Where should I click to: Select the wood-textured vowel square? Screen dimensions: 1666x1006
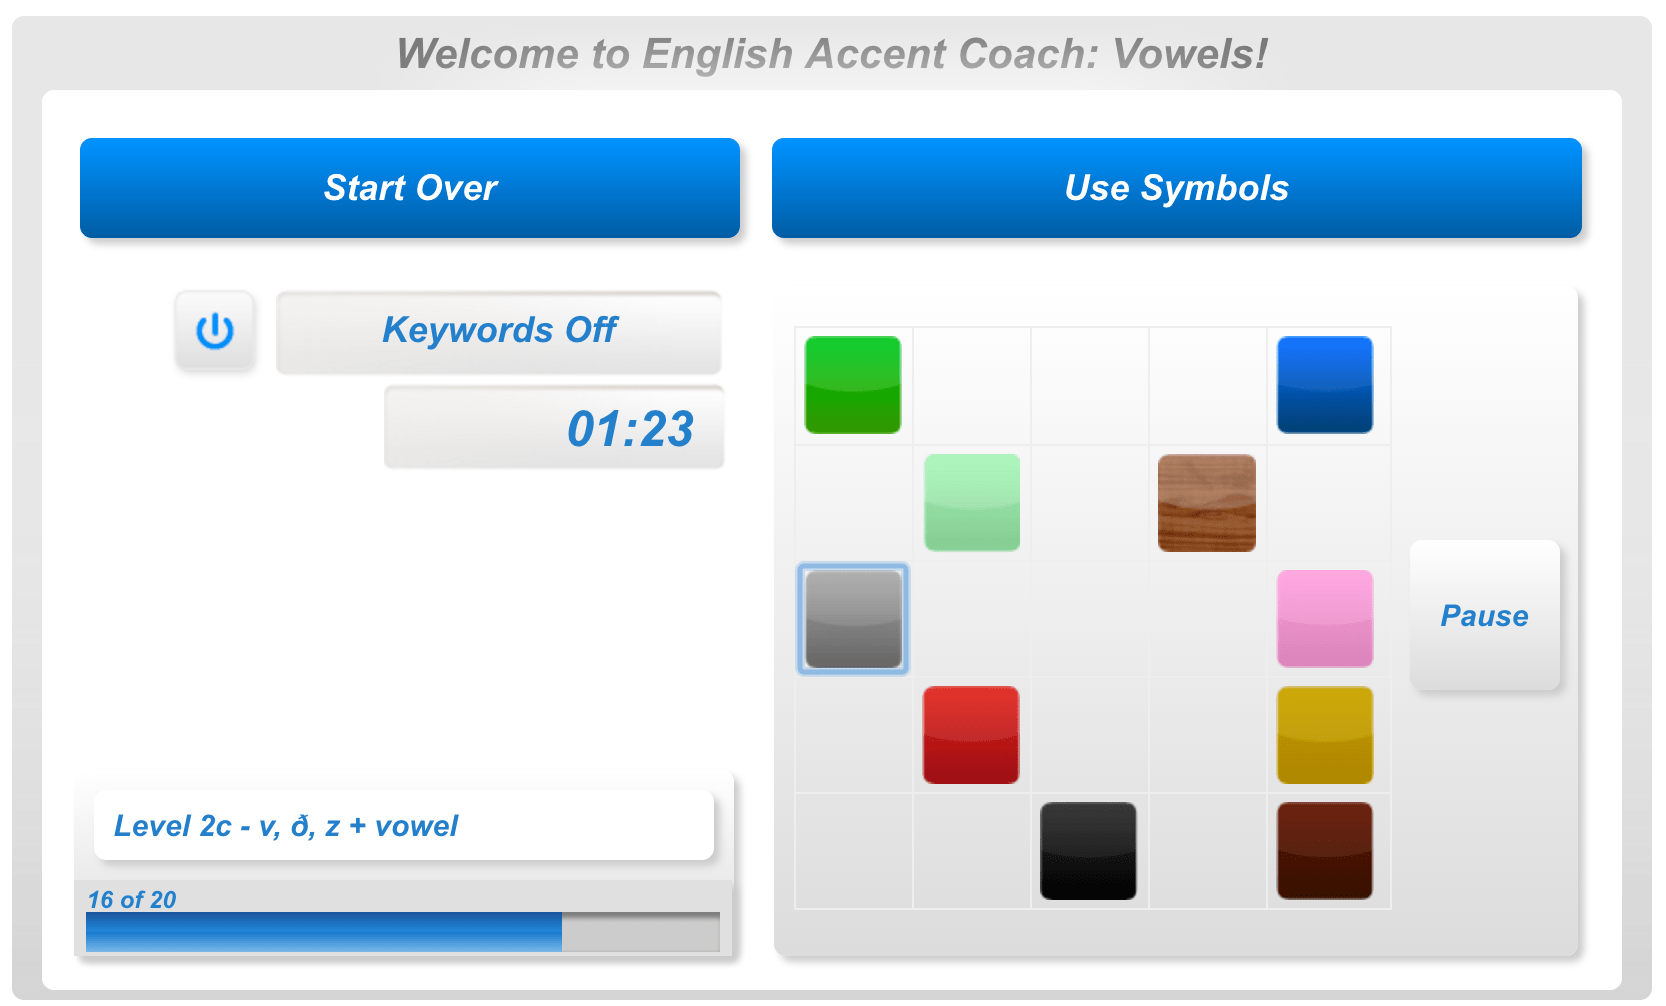1207,502
